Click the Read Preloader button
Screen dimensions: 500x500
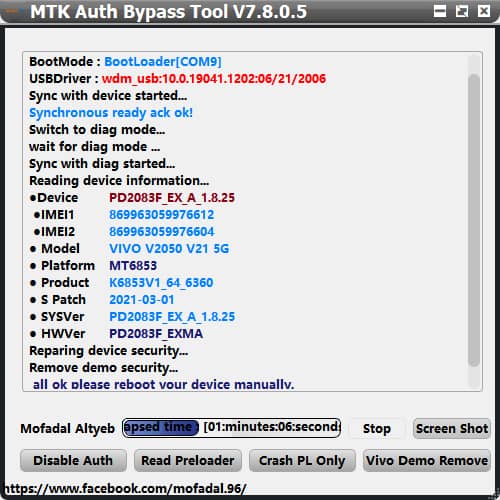188,460
